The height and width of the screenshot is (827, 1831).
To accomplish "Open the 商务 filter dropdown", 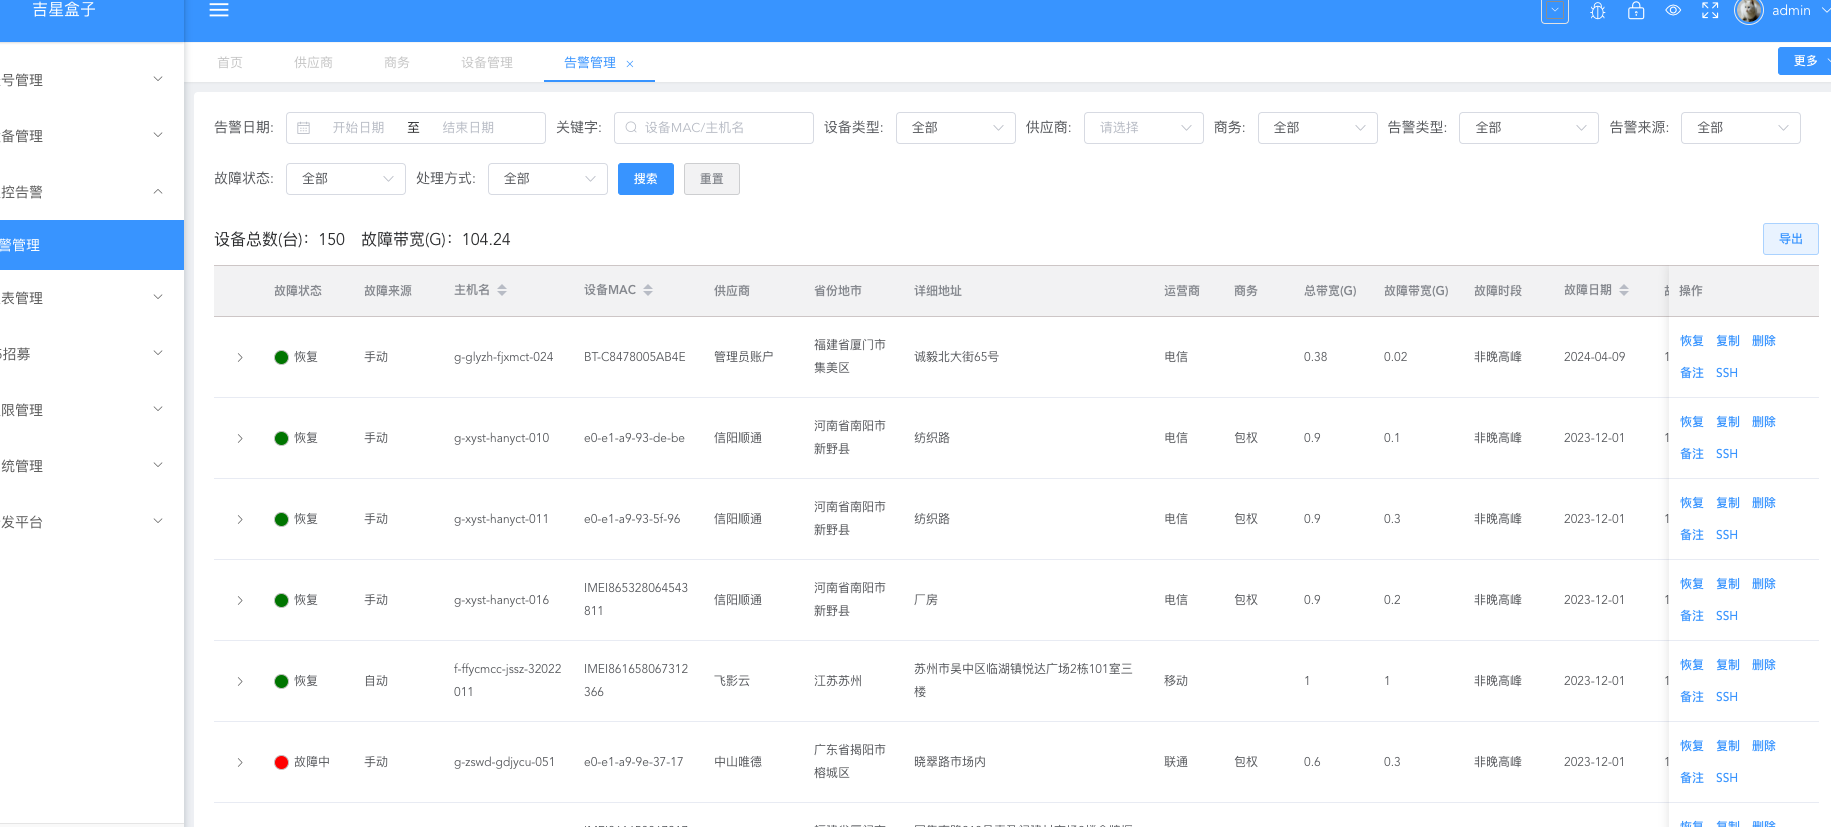I will tap(1318, 128).
